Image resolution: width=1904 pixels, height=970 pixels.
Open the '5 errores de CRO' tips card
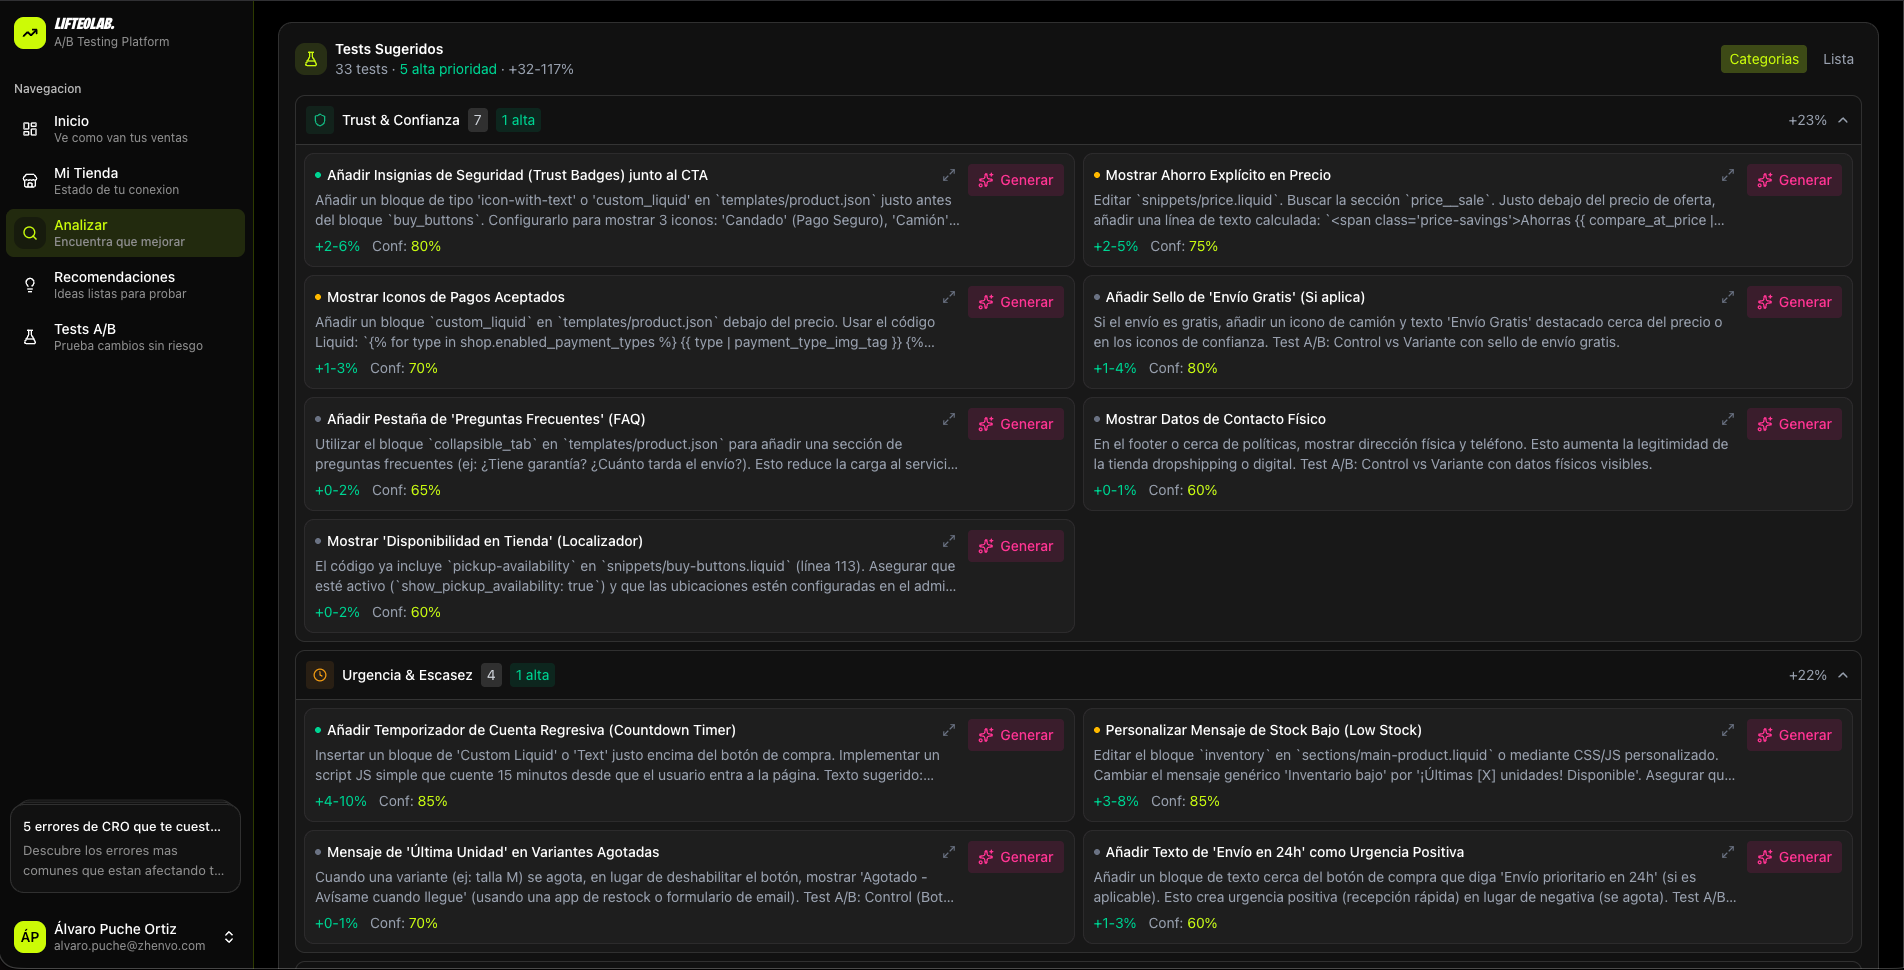[x=124, y=847]
